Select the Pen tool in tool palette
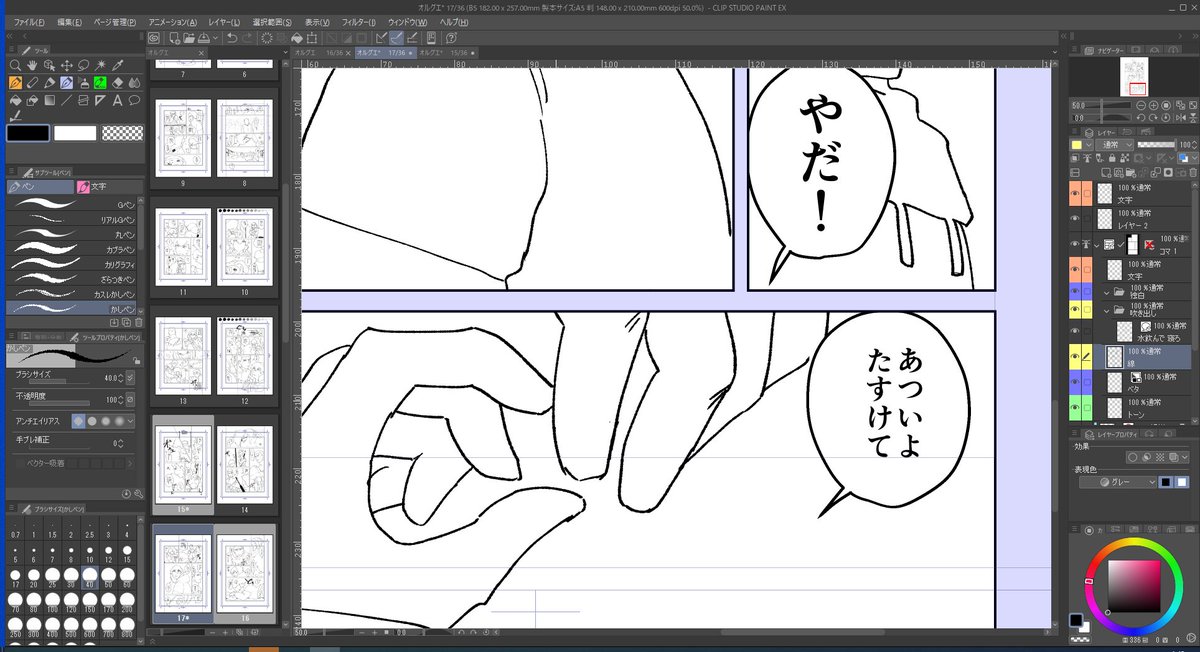1200x652 pixels. click(15, 83)
